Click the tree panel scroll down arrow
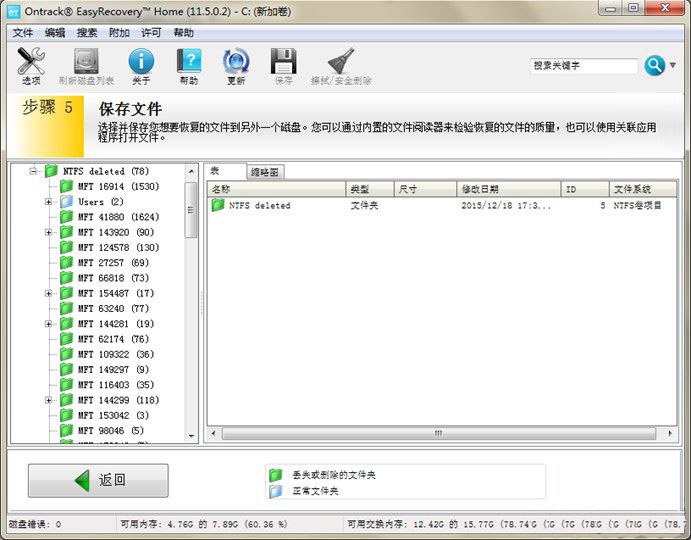The height and width of the screenshot is (540, 691). (191, 436)
